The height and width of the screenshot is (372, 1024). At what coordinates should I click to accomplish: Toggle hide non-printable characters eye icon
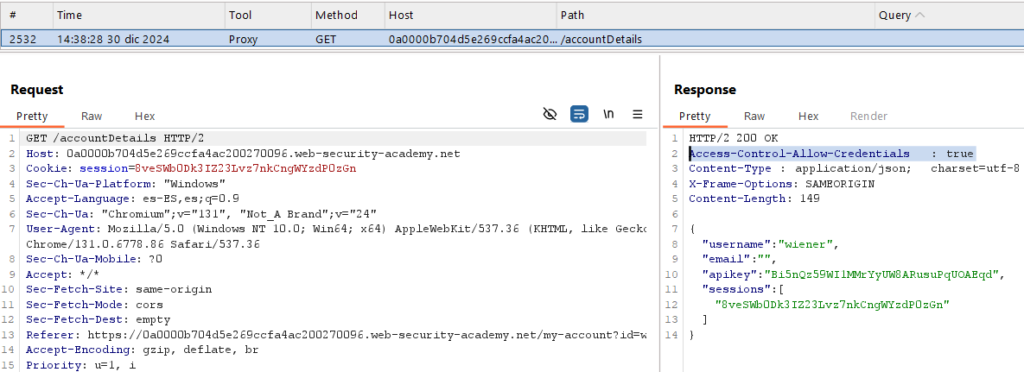[x=550, y=115]
